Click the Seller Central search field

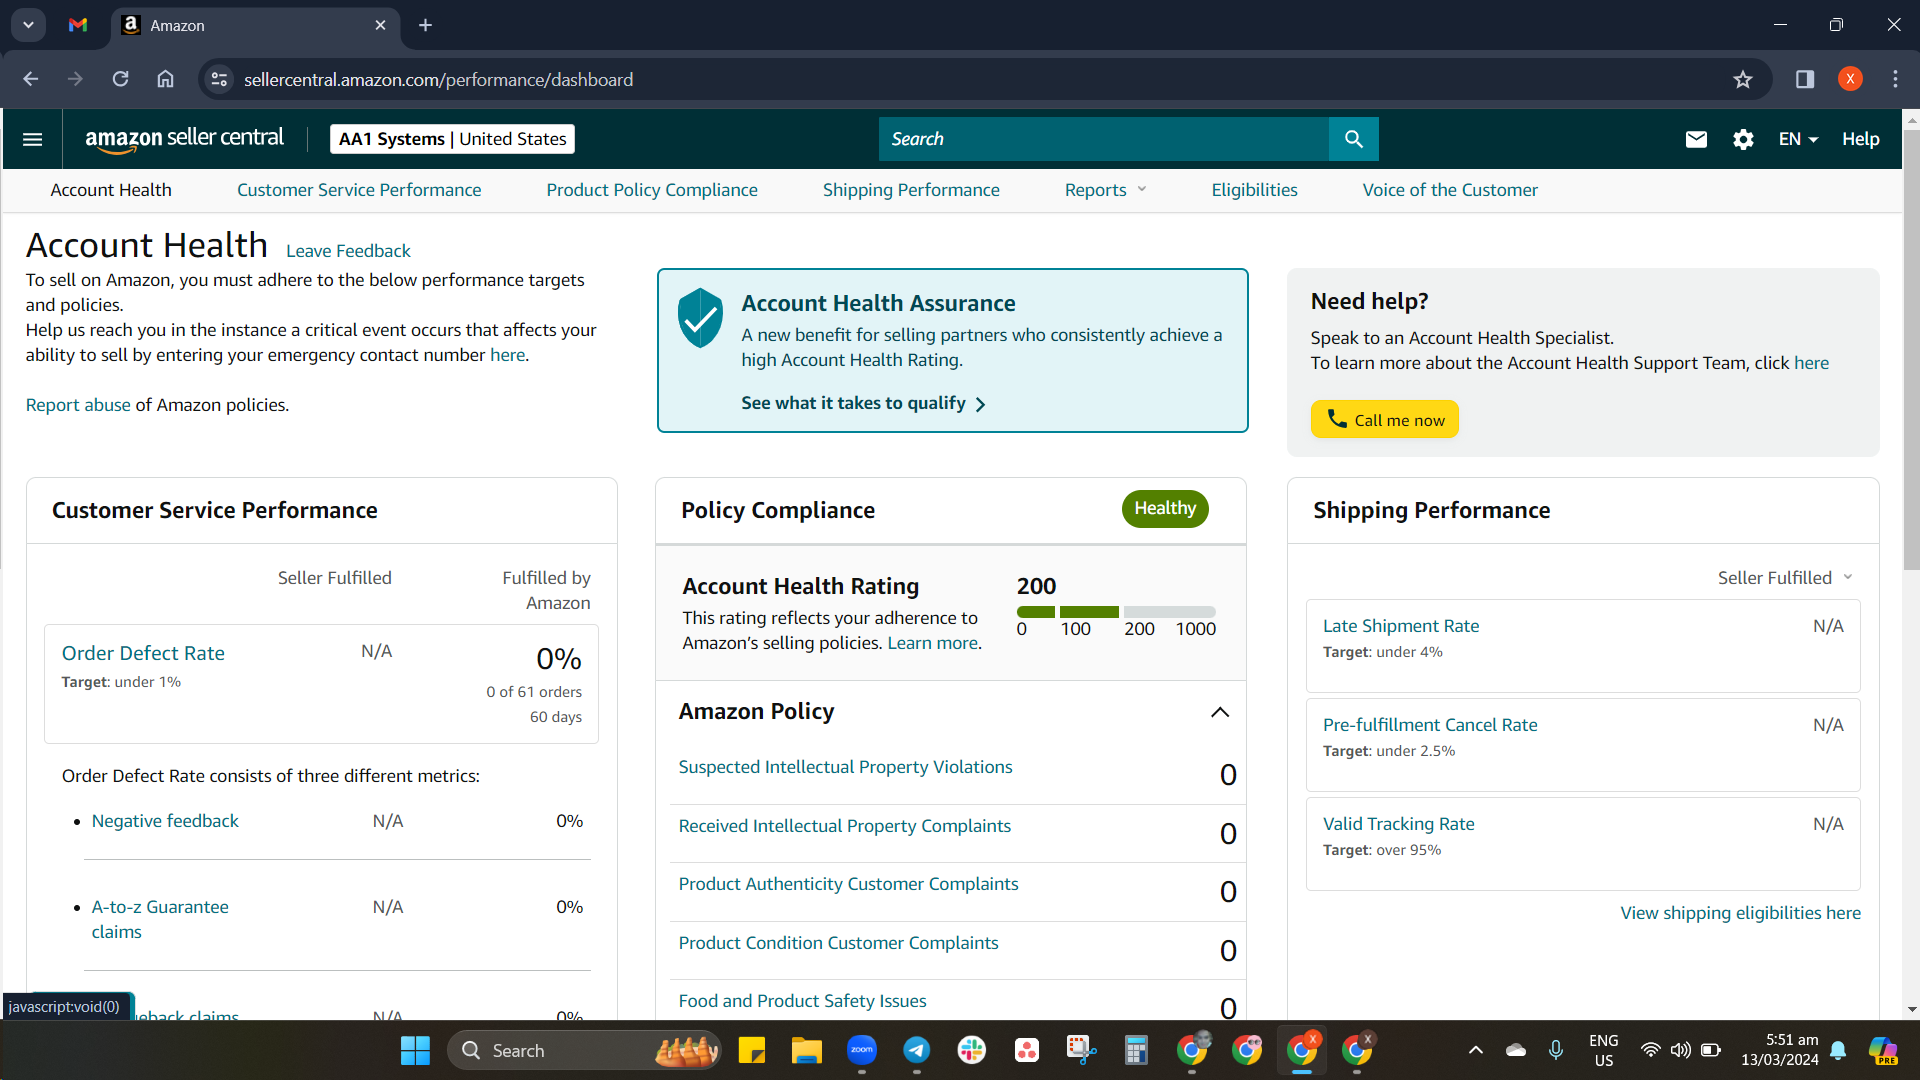click(1104, 139)
